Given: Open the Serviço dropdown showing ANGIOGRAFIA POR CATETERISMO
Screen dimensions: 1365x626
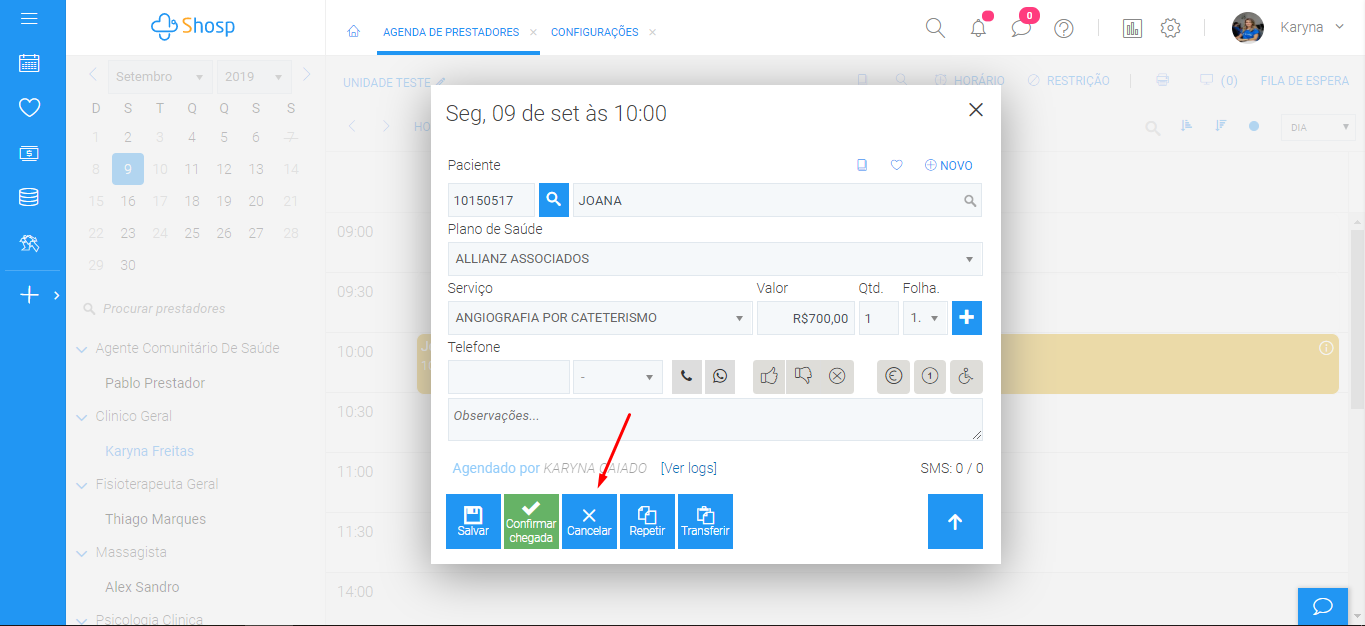Looking at the screenshot, I should coord(600,318).
